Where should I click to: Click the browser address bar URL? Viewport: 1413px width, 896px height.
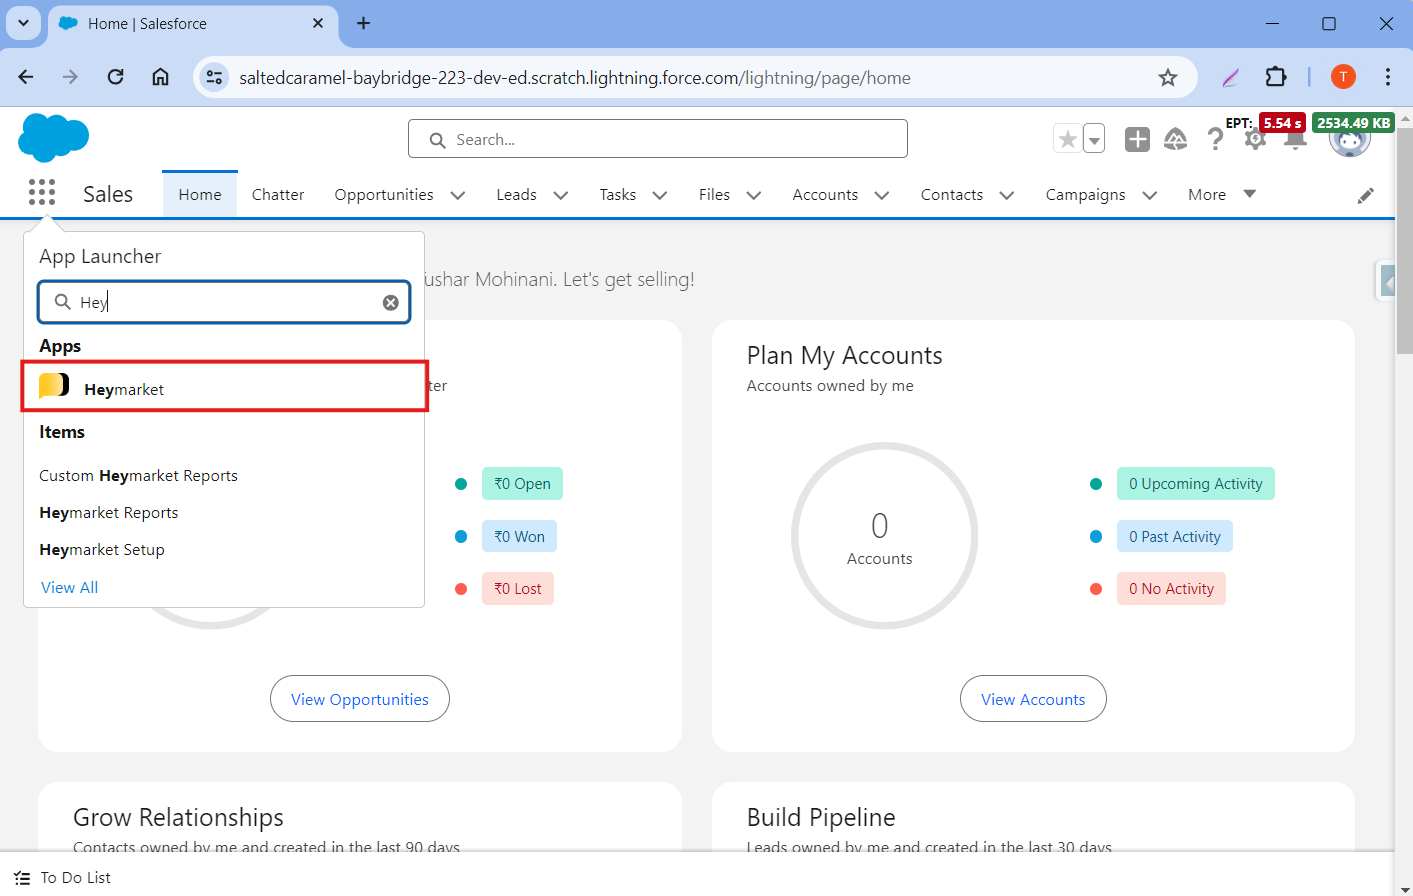click(x=574, y=78)
